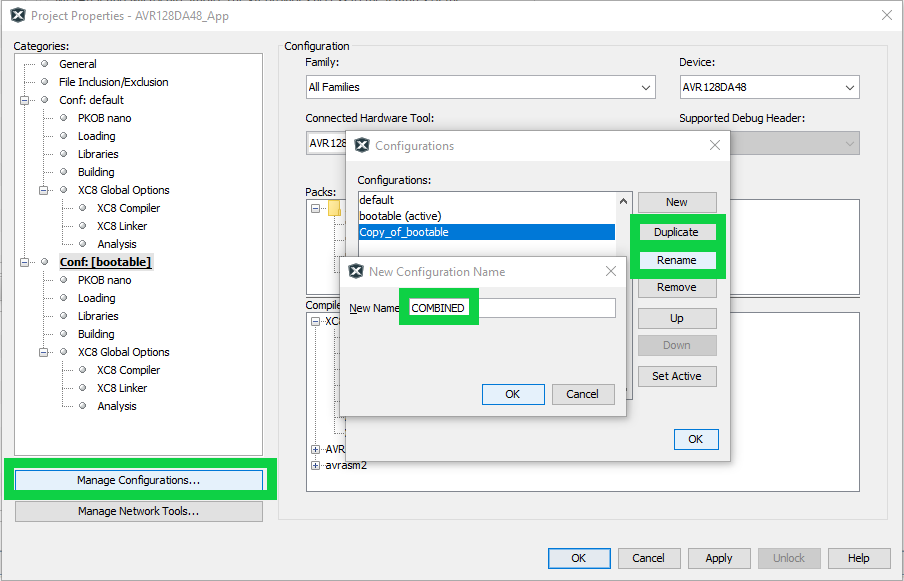904x581 pixels.
Task: Confirm new configuration name with OK
Action: (512, 394)
